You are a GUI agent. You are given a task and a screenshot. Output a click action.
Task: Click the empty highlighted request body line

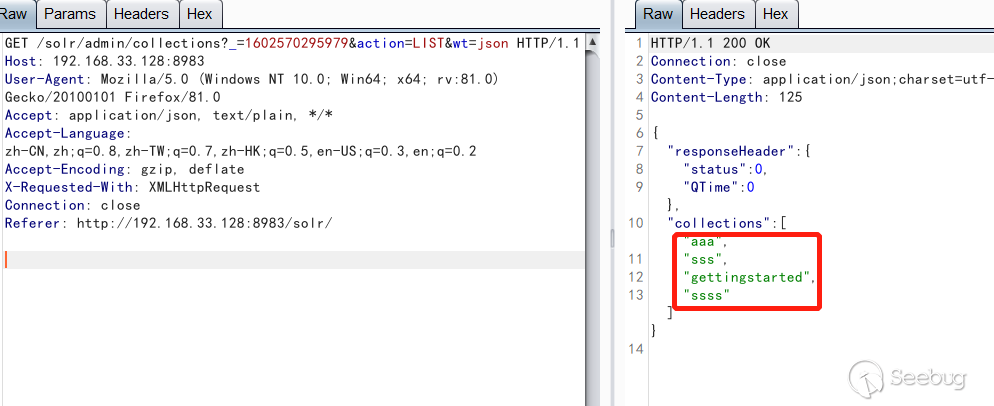pyautogui.click(x=292, y=259)
